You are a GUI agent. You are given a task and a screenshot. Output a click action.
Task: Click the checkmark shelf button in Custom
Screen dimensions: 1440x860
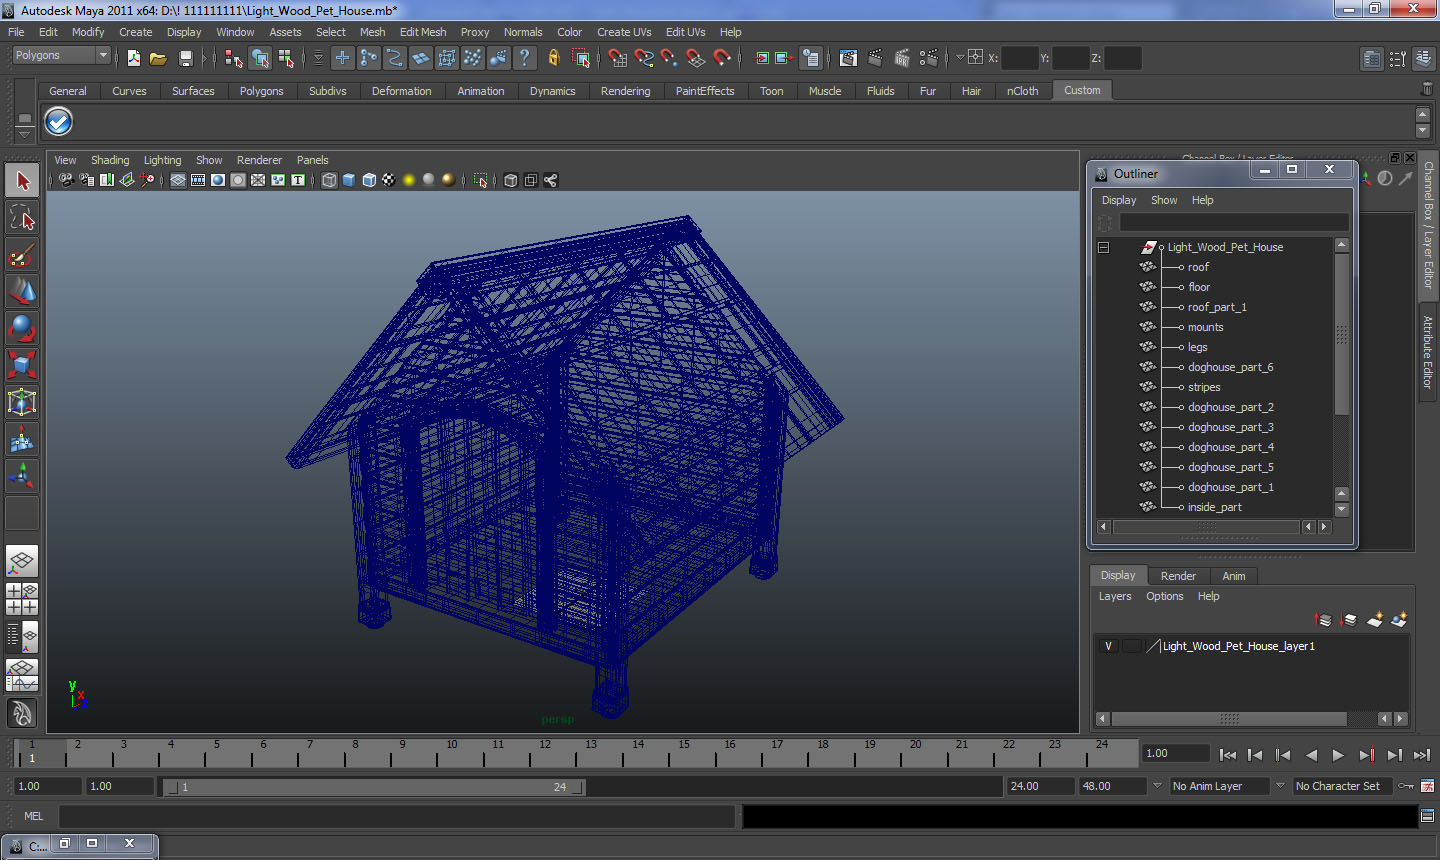tap(59, 122)
